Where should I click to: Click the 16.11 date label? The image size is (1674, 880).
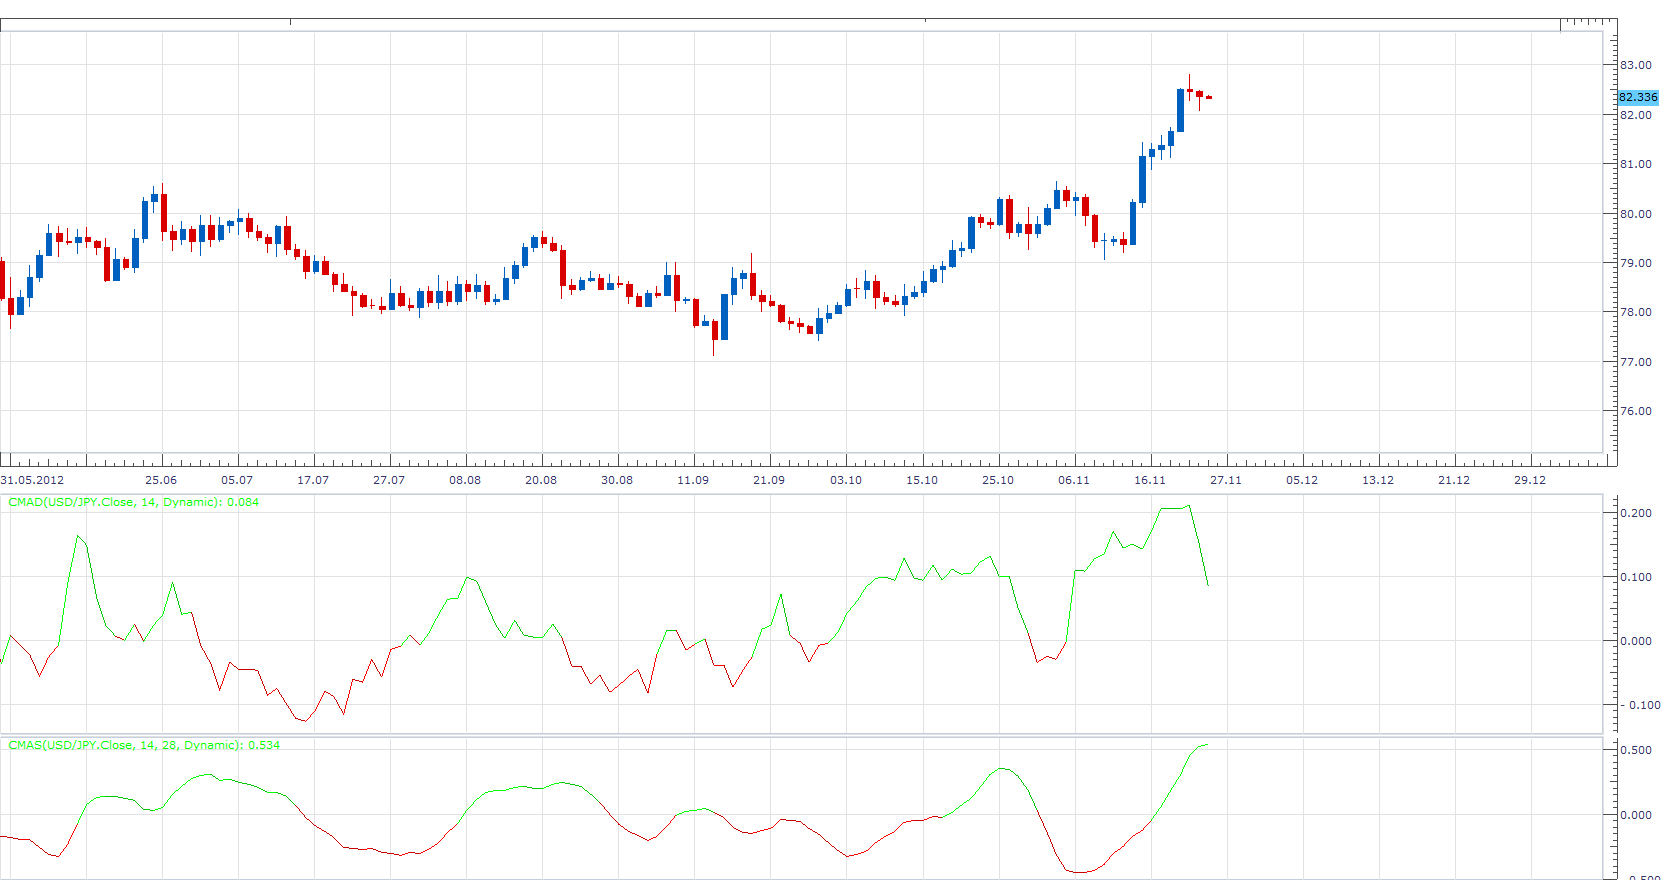[1150, 480]
